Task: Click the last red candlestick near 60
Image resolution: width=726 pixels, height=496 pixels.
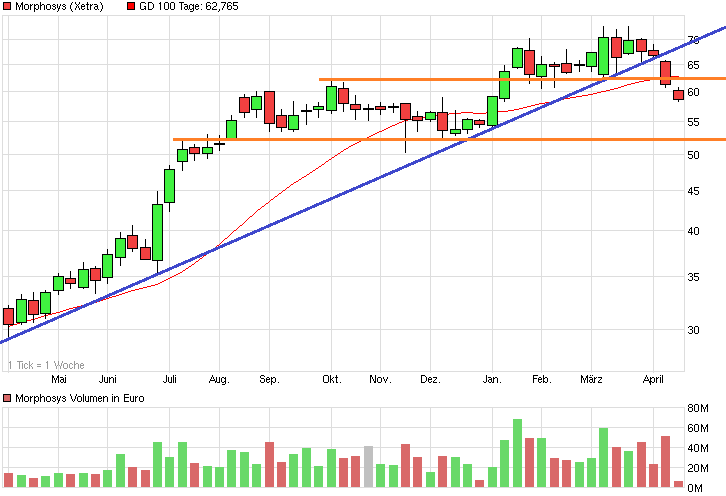Action: pyautogui.click(x=678, y=95)
